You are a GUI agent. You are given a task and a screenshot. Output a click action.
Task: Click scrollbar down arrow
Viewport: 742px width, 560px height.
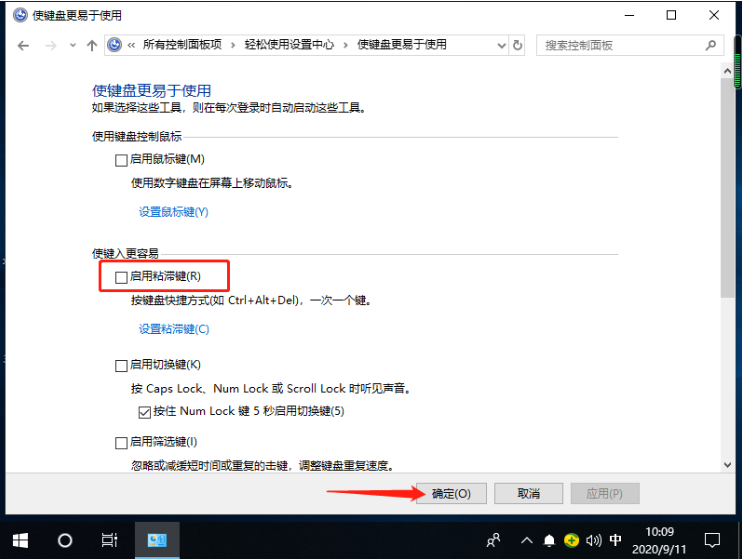(727, 465)
